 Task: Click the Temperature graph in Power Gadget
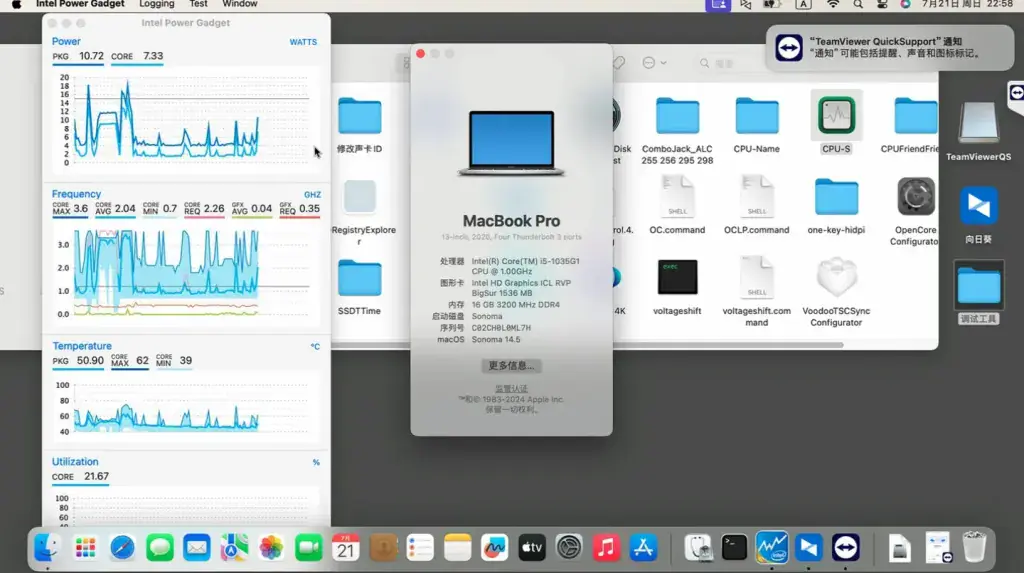[186, 409]
